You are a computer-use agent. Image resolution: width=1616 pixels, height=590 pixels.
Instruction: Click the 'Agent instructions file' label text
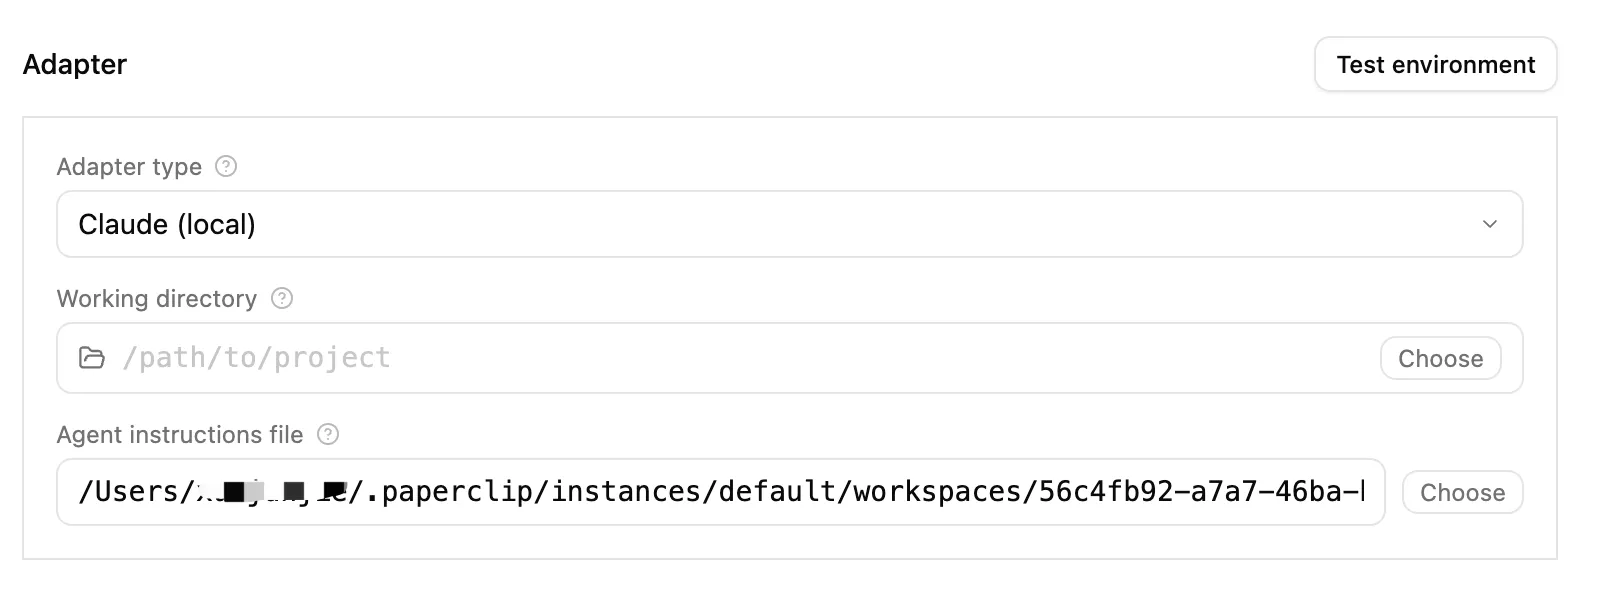click(x=180, y=435)
